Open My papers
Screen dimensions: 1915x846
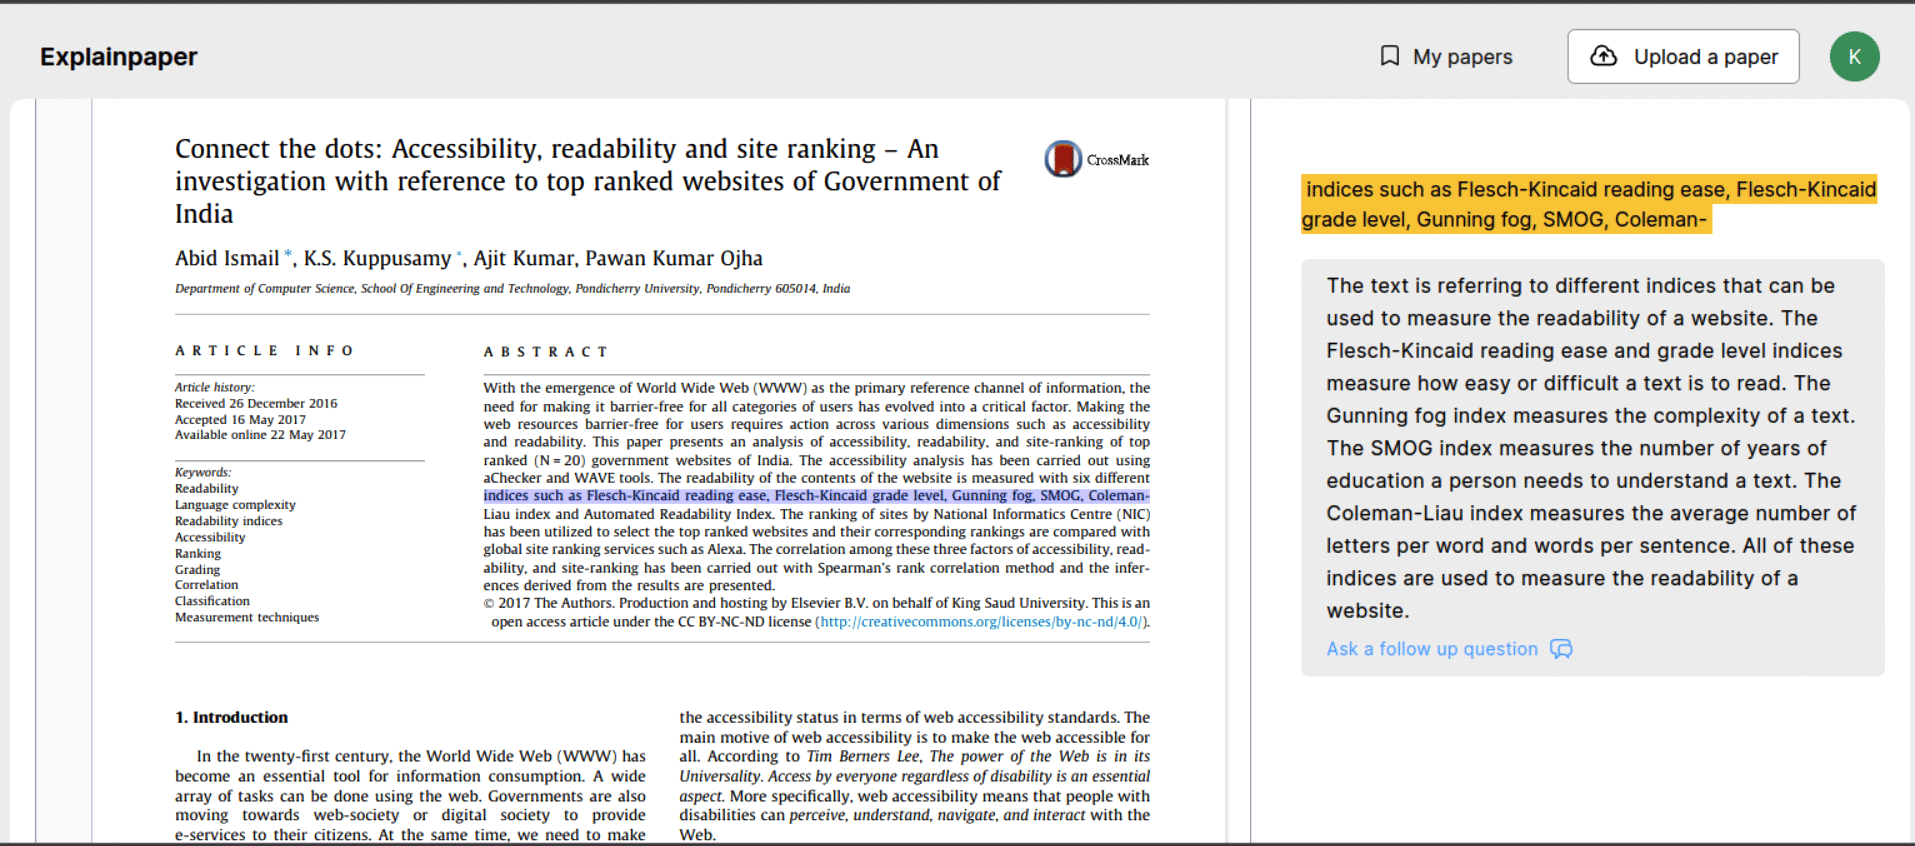(x=1446, y=57)
